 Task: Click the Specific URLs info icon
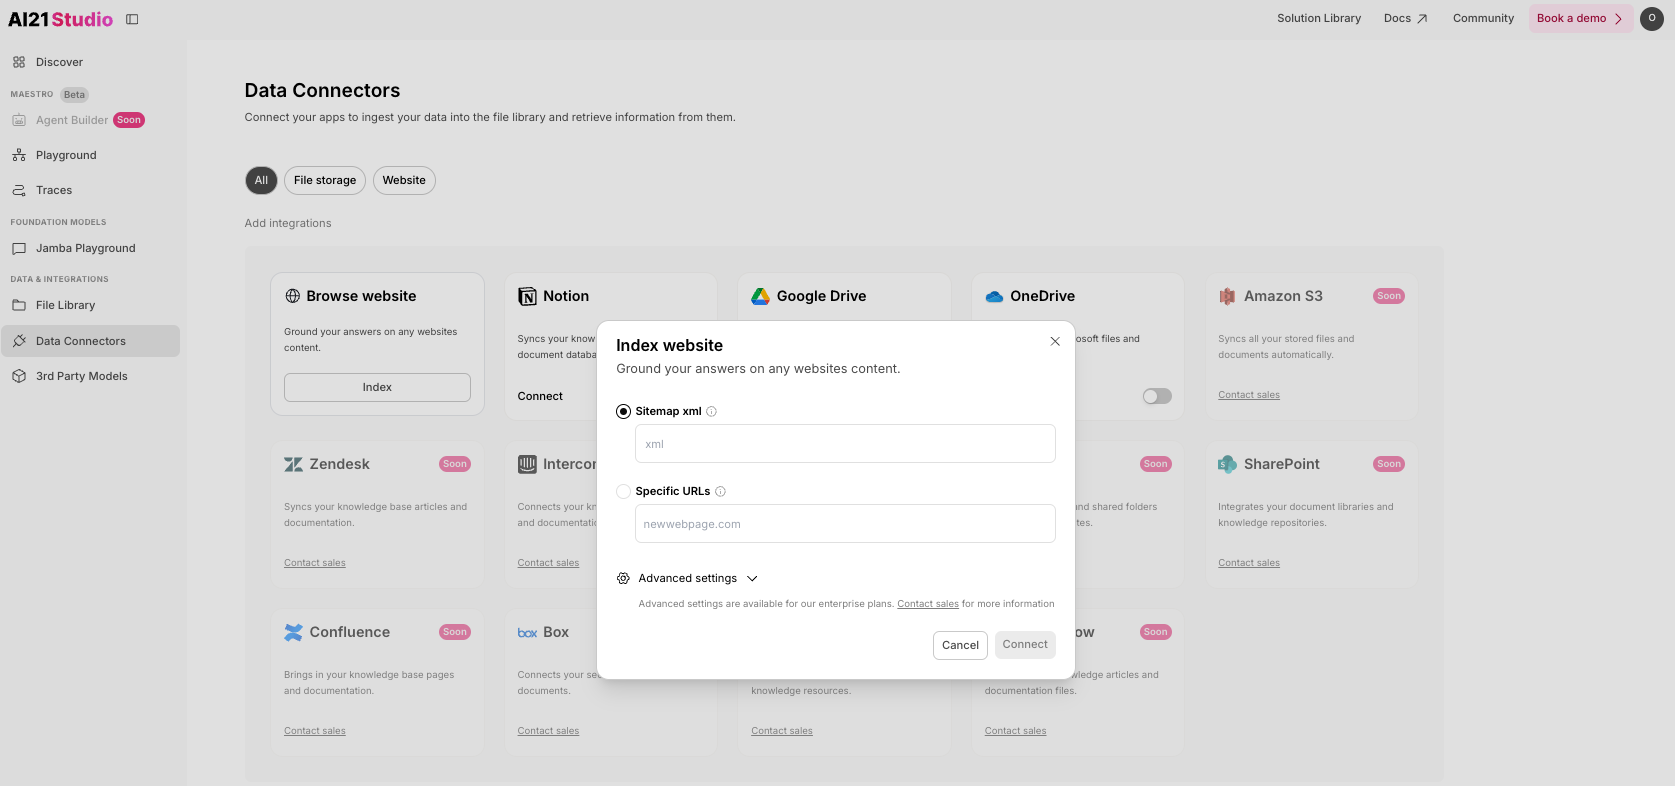pos(720,491)
